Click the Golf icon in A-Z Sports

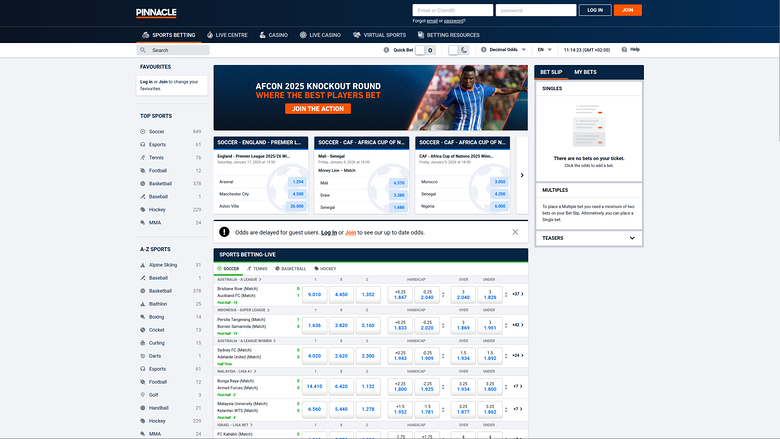pos(144,394)
